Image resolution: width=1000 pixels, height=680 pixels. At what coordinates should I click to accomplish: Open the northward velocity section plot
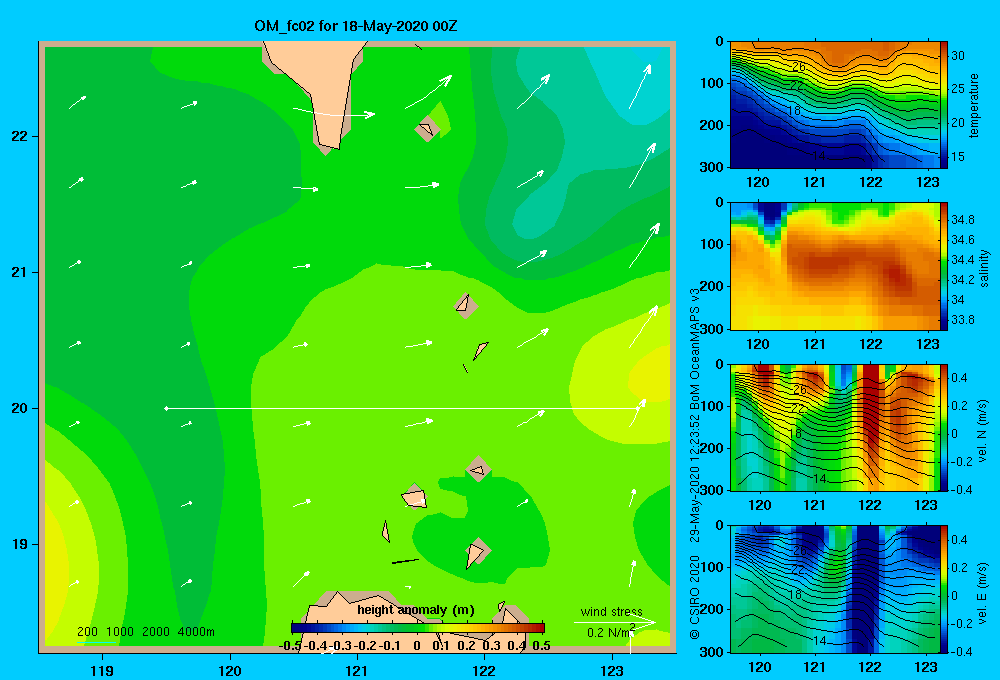(835, 427)
